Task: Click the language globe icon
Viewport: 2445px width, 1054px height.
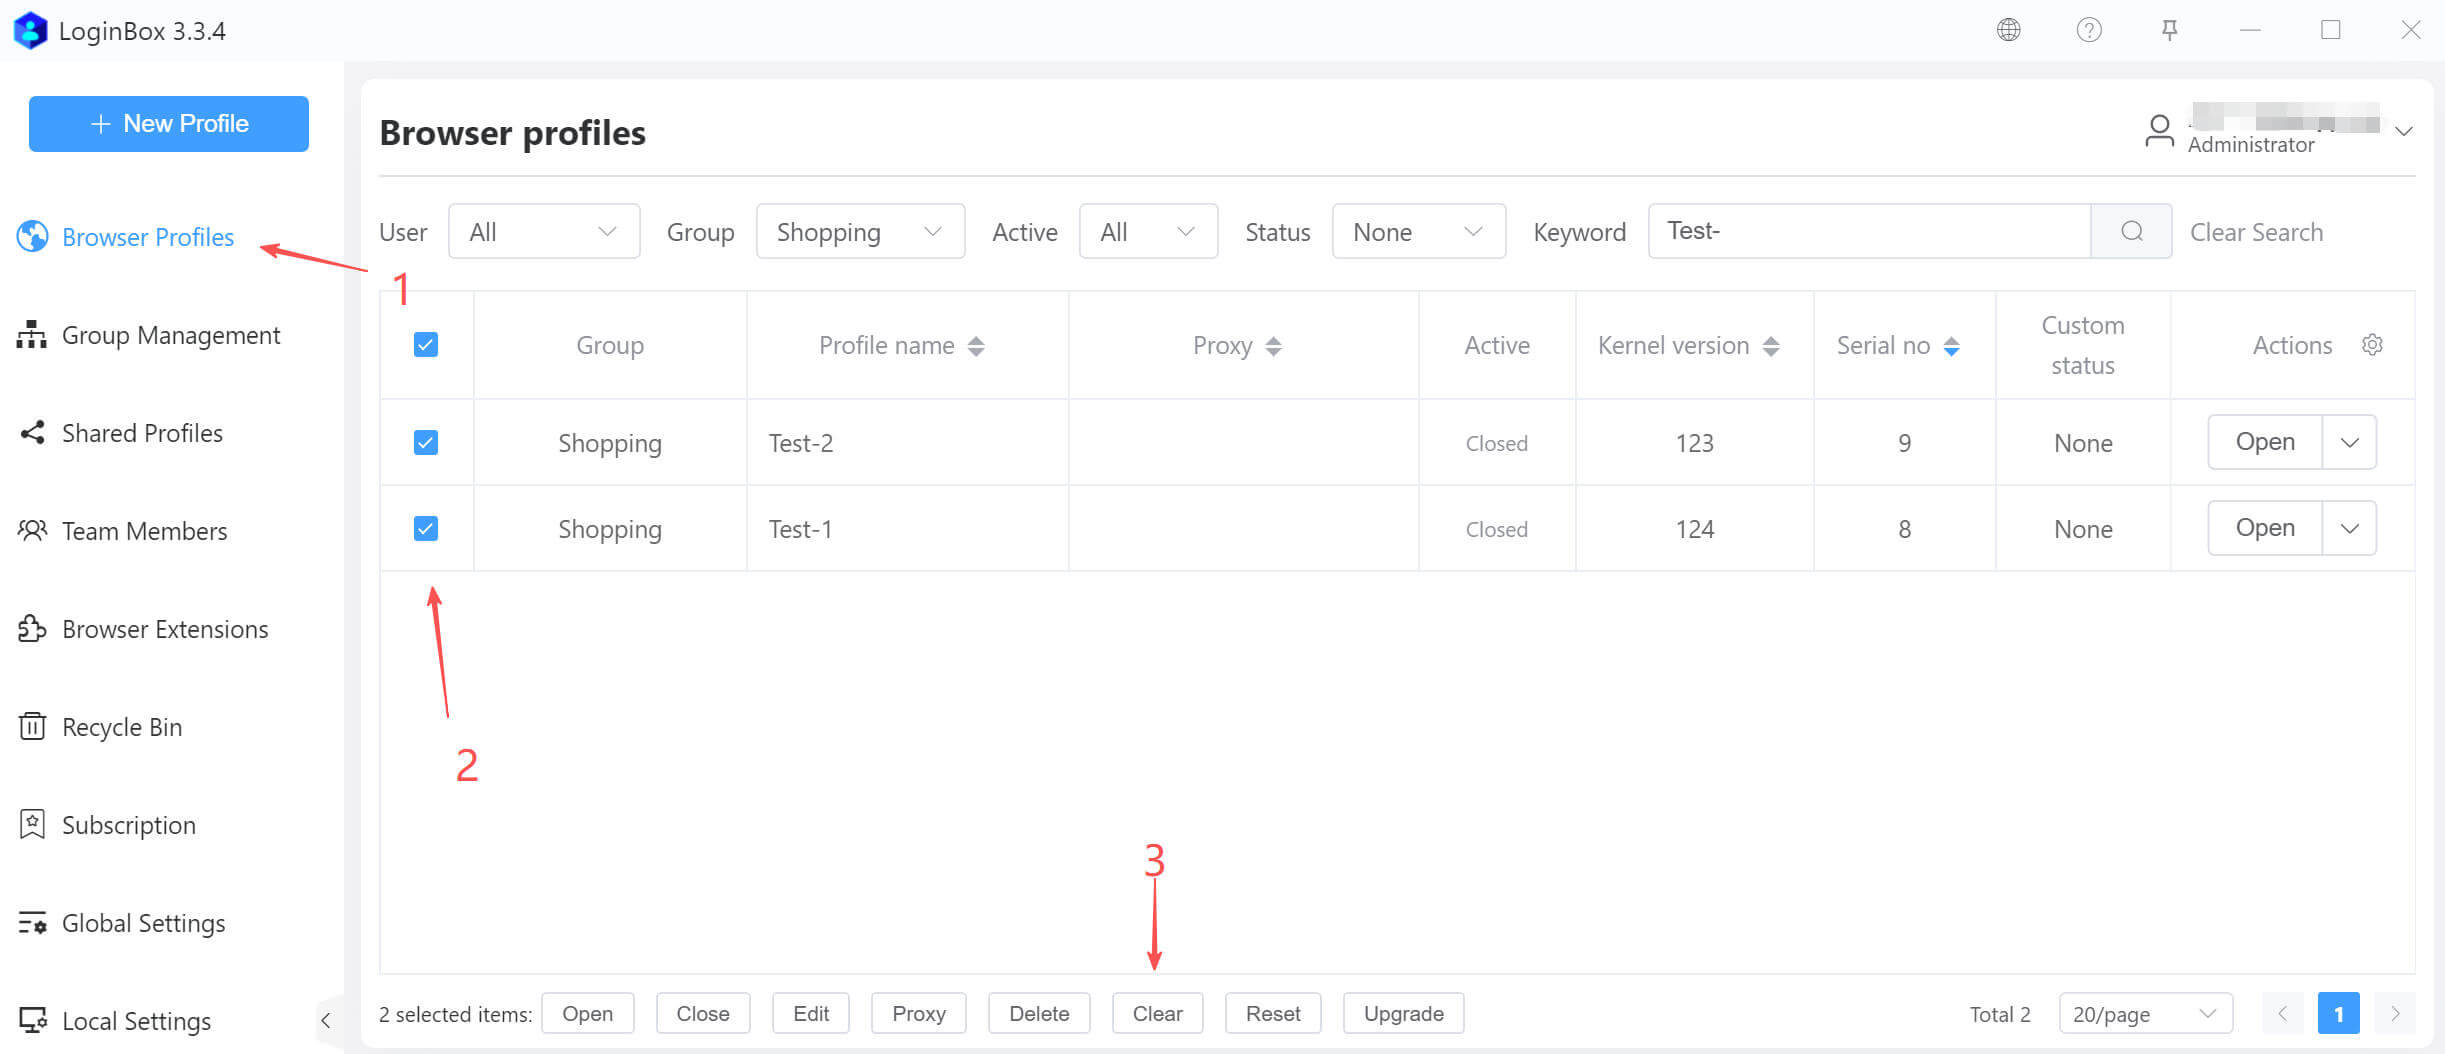Action: point(2008,30)
